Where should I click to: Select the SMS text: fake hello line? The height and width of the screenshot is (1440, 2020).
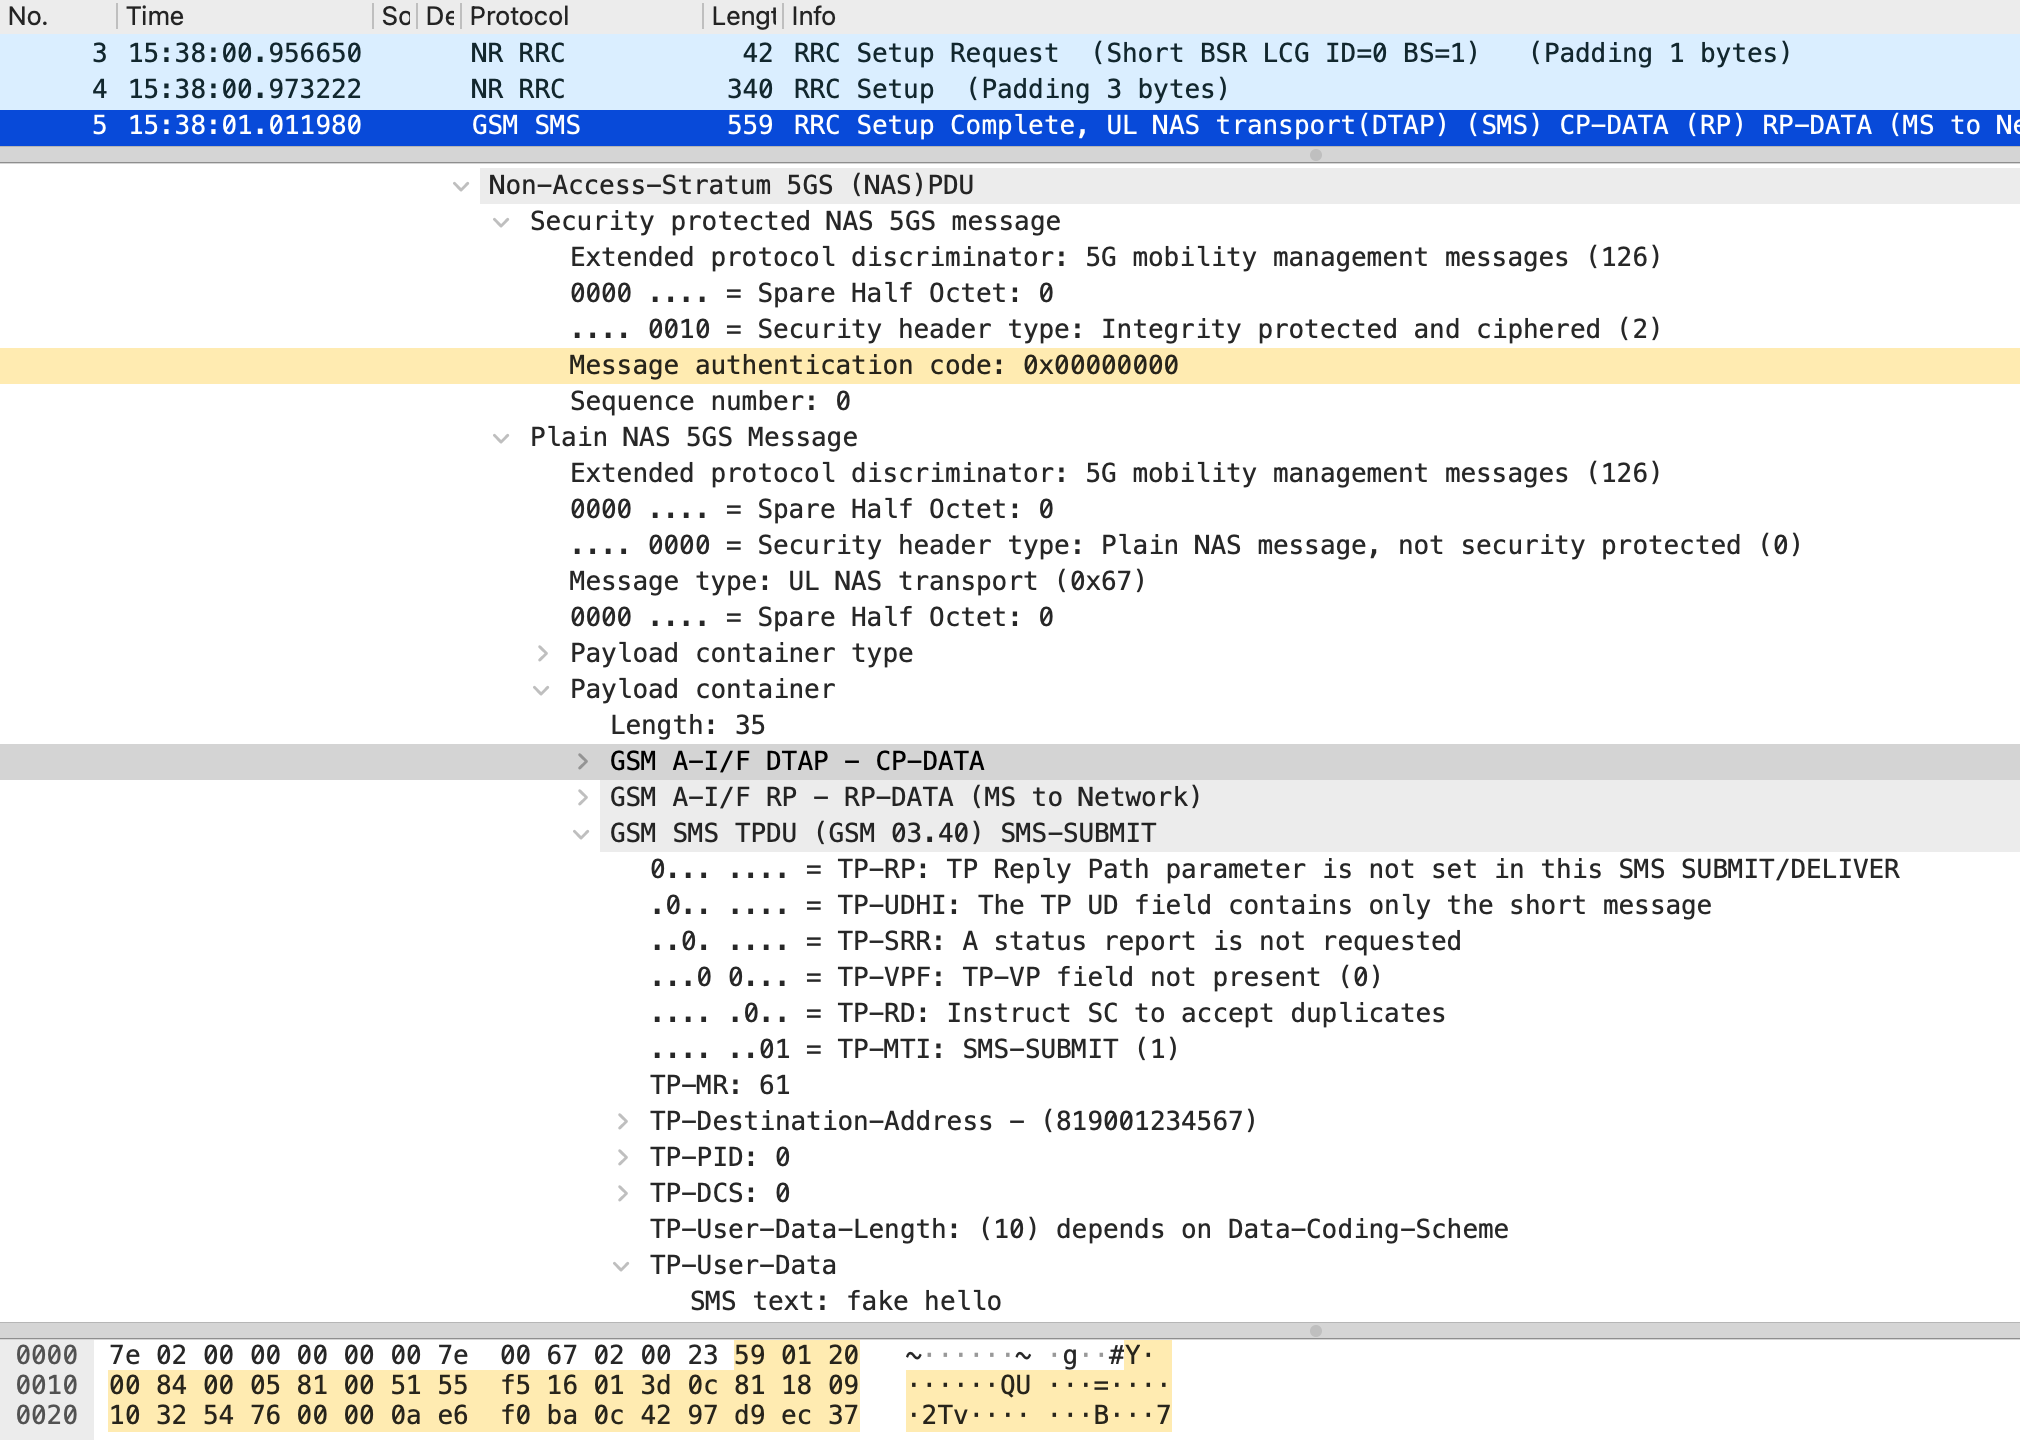pyautogui.click(x=845, y=1302)
